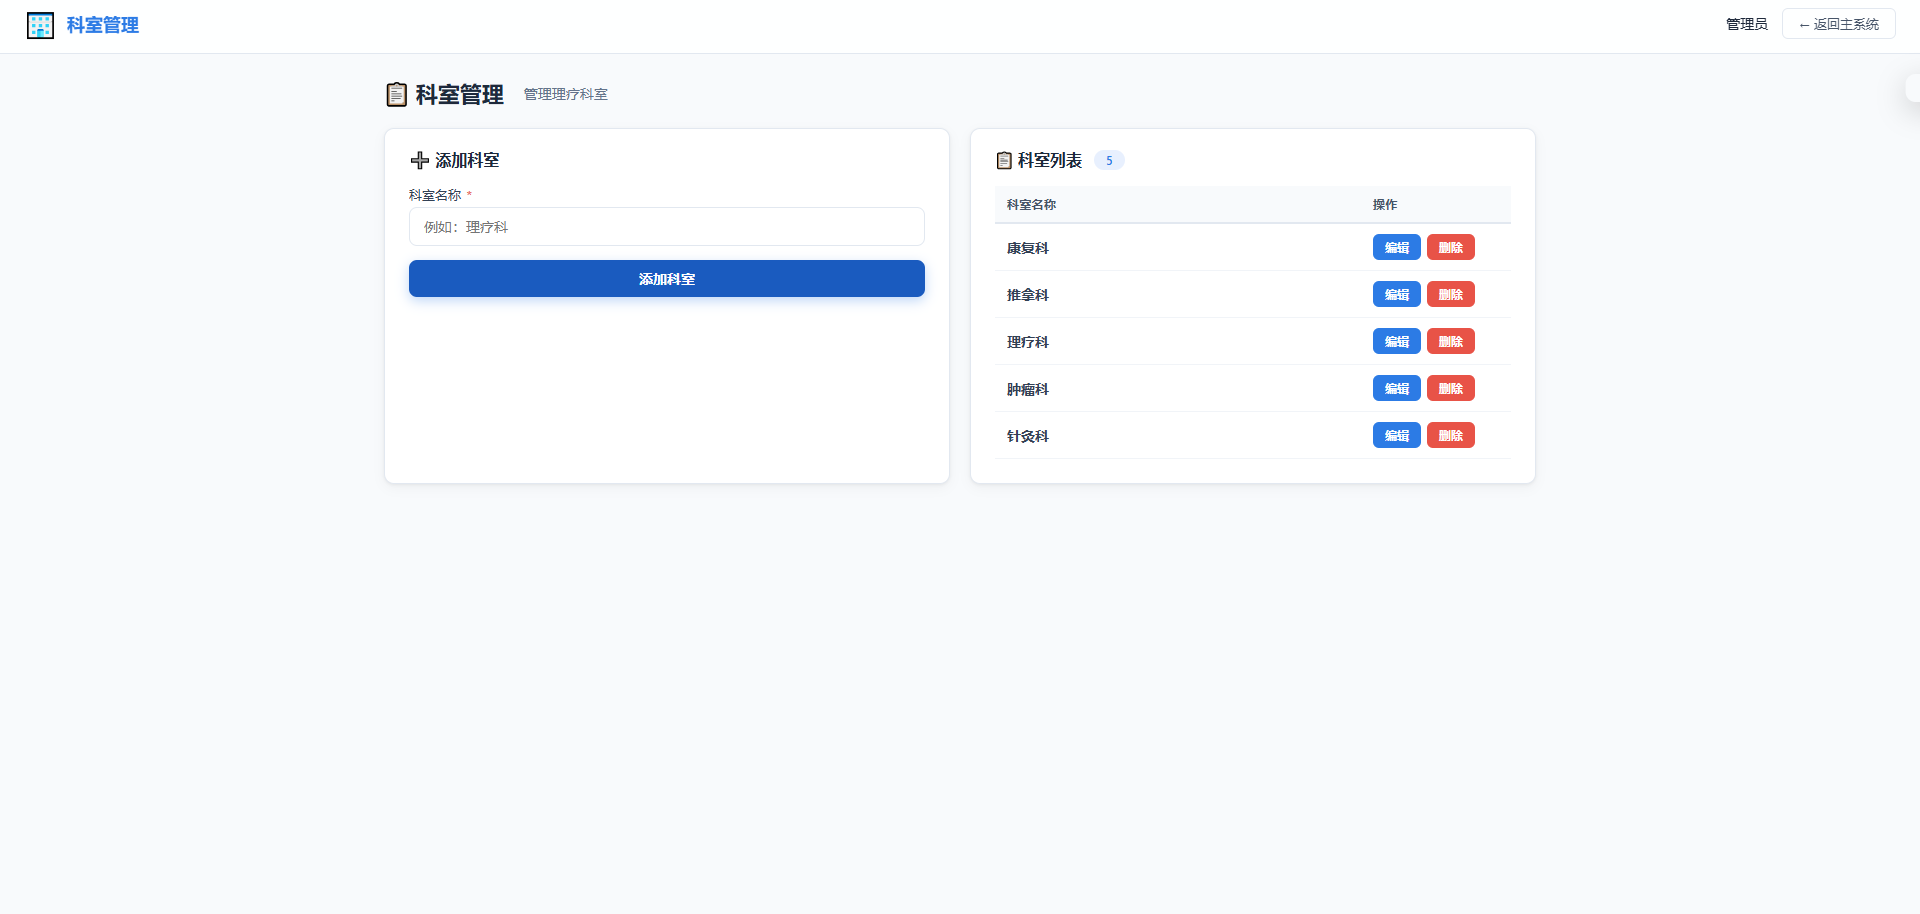Delete the 推拿科 department
This screenshot has width=1920, height=914.
click(1451, 295)
